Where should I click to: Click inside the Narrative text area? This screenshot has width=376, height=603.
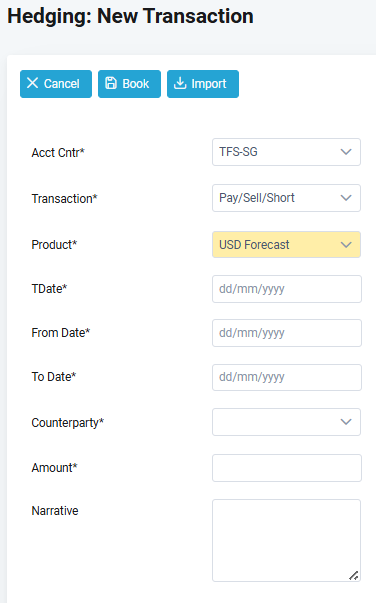click(x=286, y=540)
